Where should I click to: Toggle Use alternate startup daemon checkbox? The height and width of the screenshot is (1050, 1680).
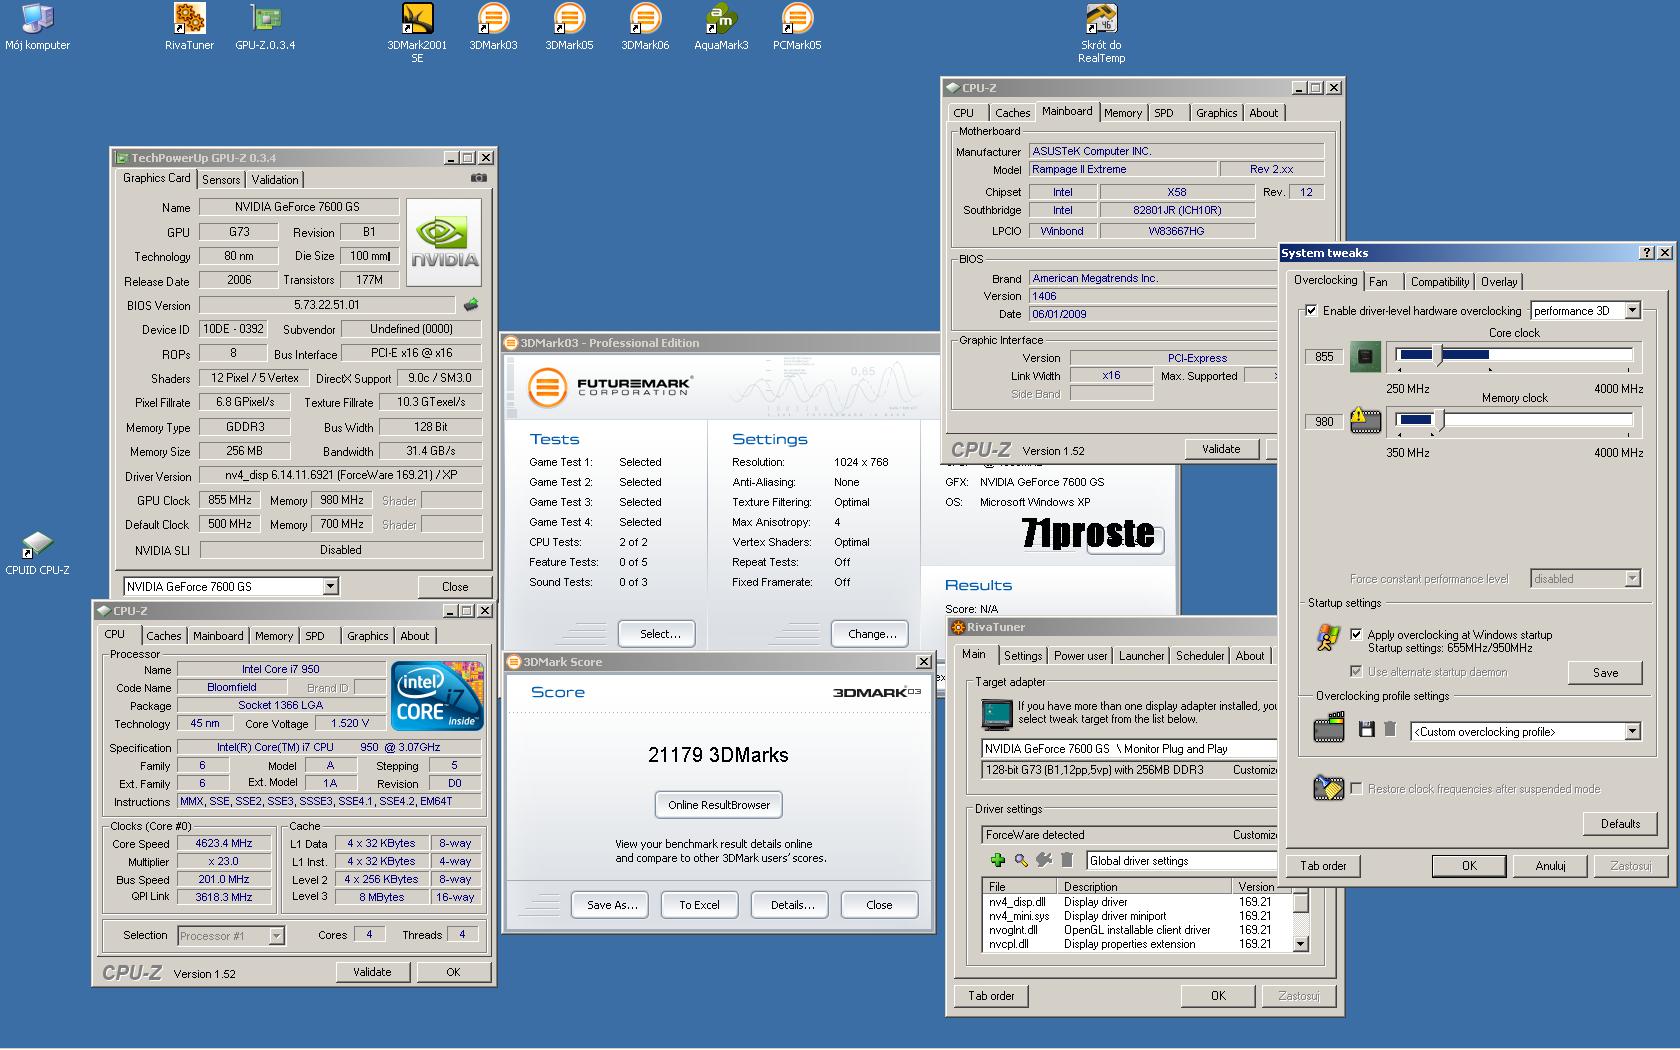1356,671
